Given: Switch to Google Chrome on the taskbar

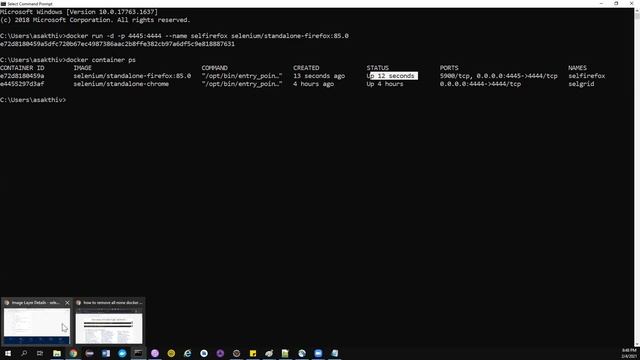Looking at the screenshot, I should tap(73, 353).
